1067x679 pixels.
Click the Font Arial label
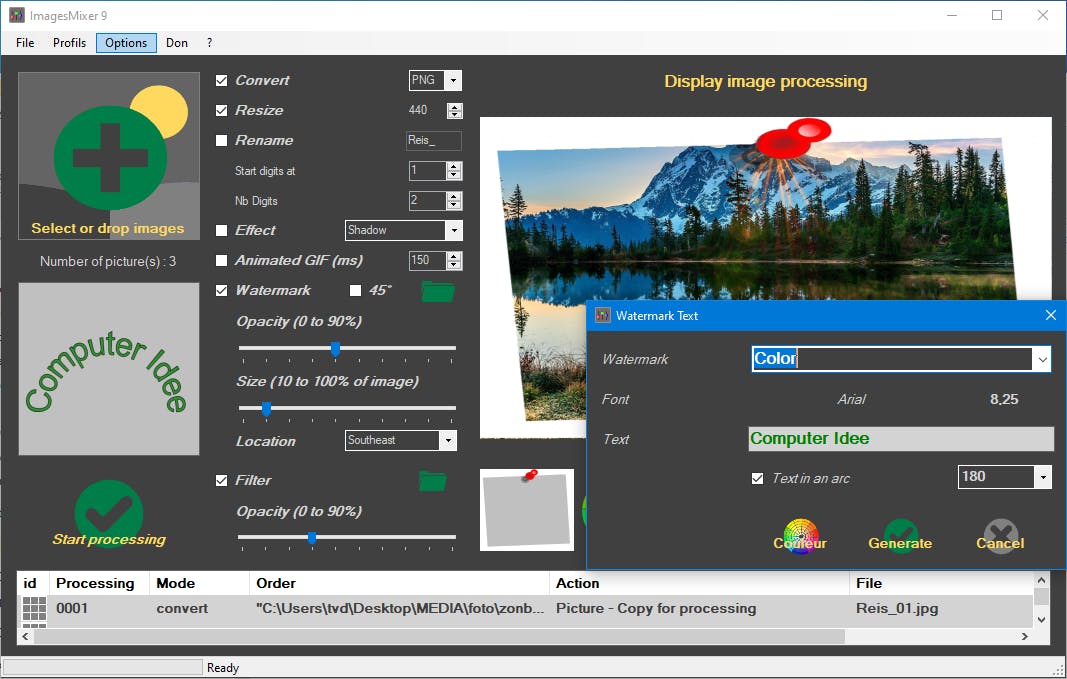(x=851, y=399)
